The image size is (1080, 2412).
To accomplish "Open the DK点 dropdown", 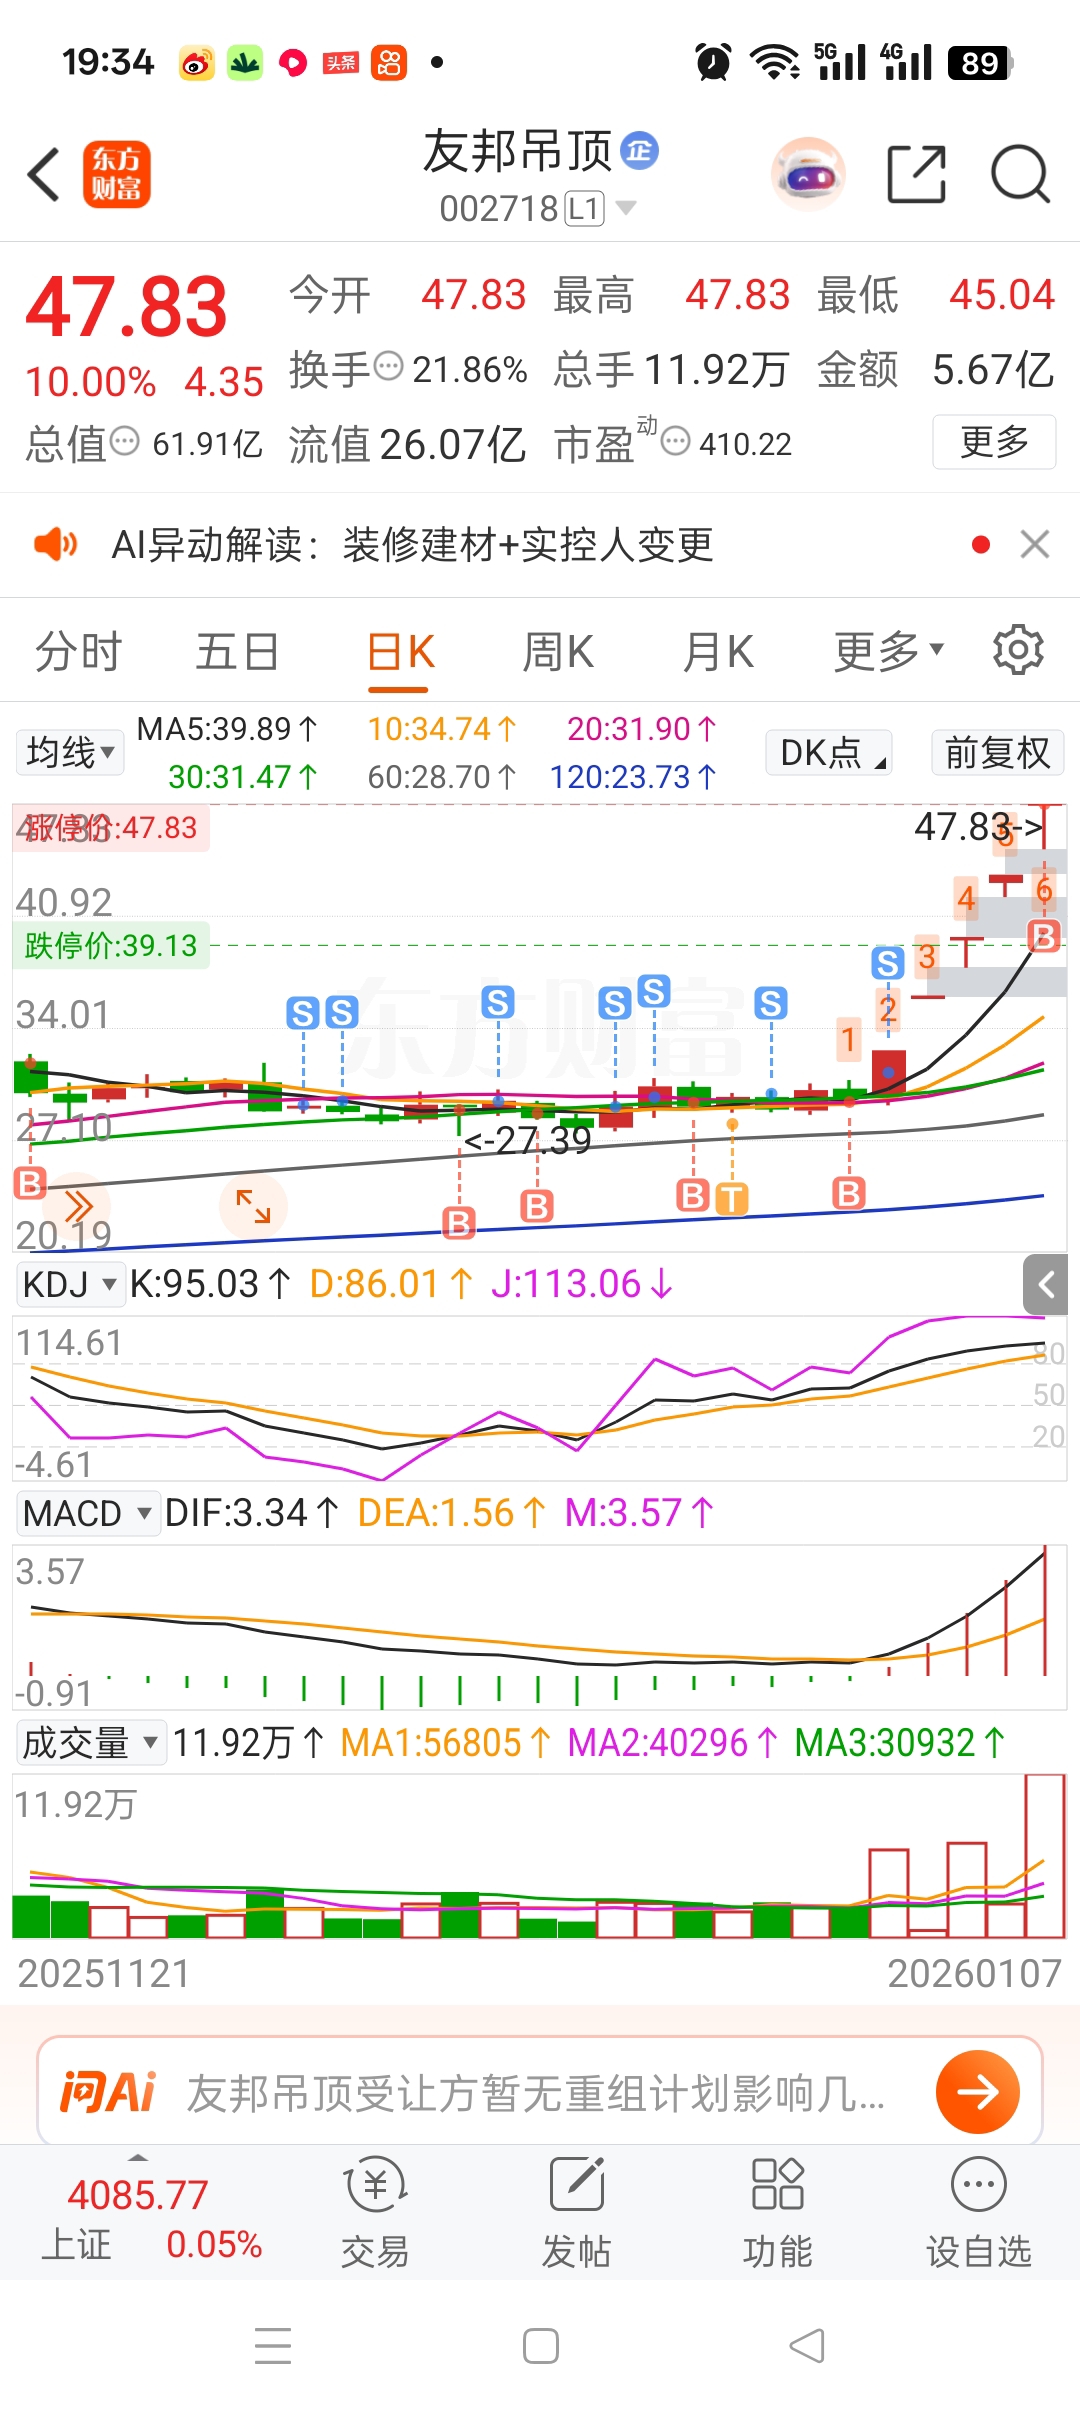I will coord(829,752).
